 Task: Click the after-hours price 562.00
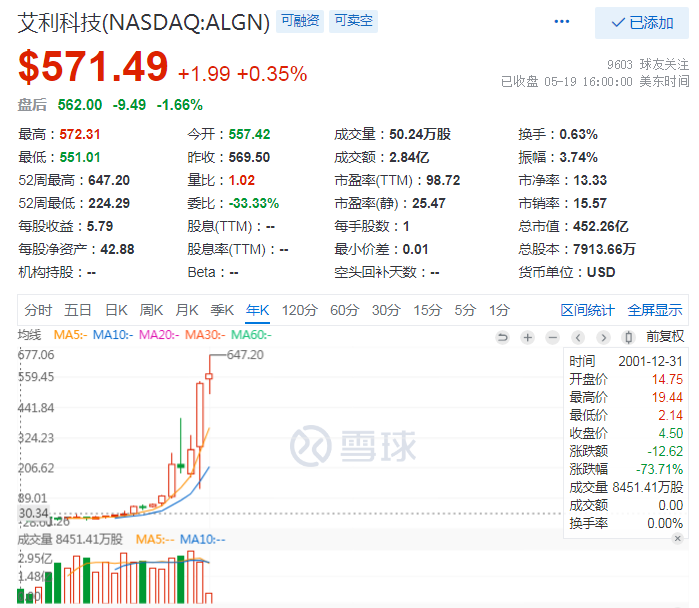click(80, 105)
